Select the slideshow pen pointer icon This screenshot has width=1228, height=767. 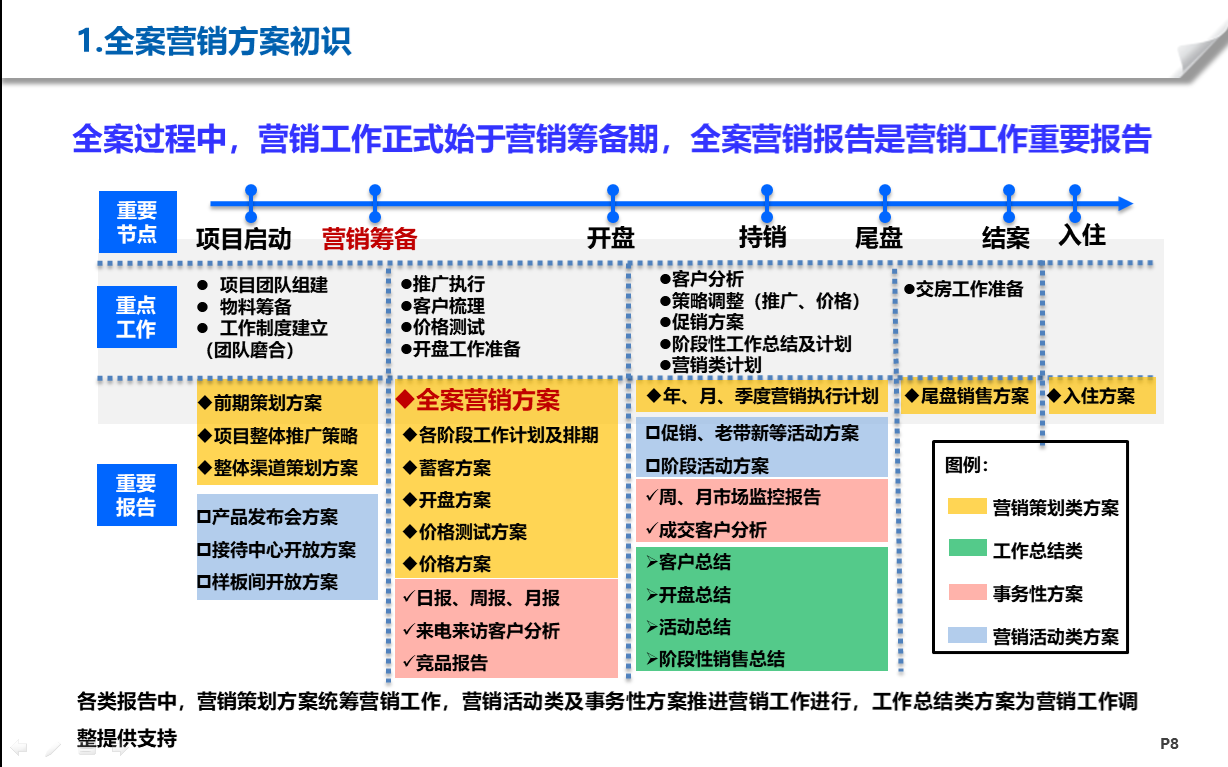point(53,749)
